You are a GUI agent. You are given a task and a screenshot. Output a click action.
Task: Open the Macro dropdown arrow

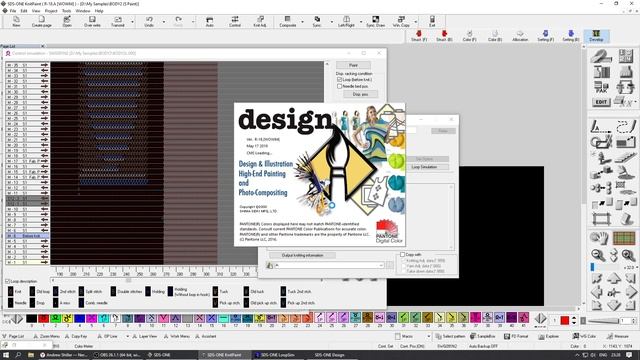428,336
